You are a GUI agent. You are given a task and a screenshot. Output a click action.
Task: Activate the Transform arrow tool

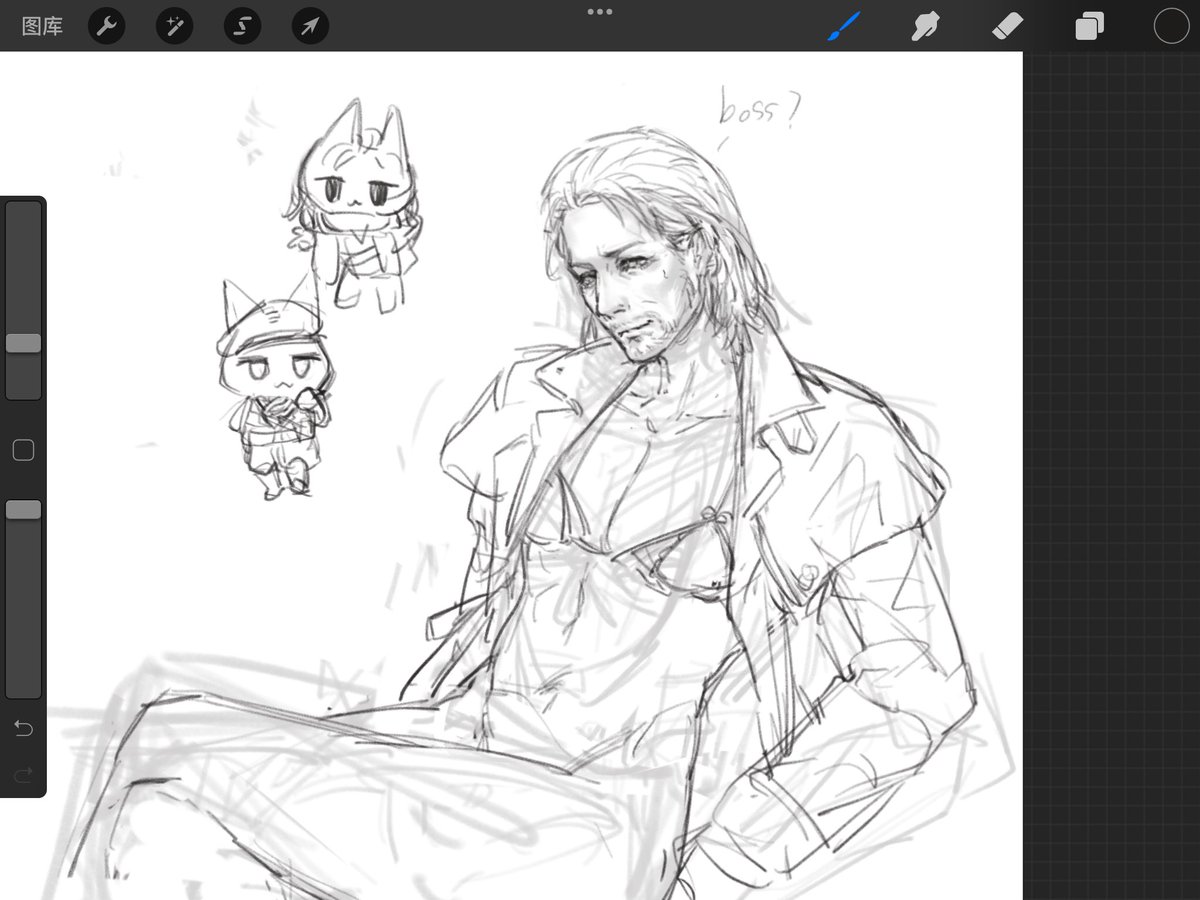(x=310, y=26)
